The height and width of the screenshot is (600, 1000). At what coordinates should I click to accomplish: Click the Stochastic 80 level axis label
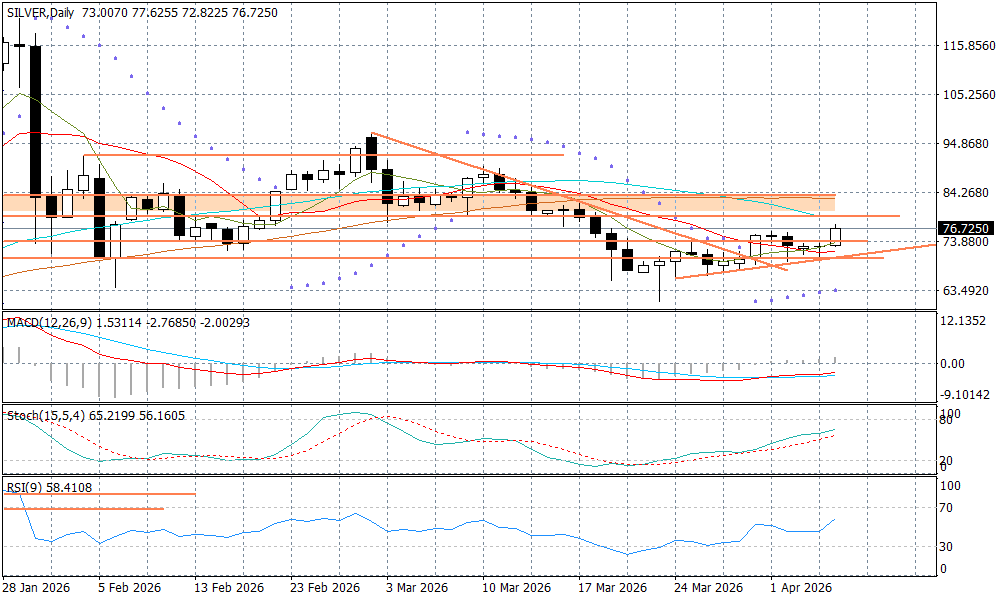pos(945,421)
